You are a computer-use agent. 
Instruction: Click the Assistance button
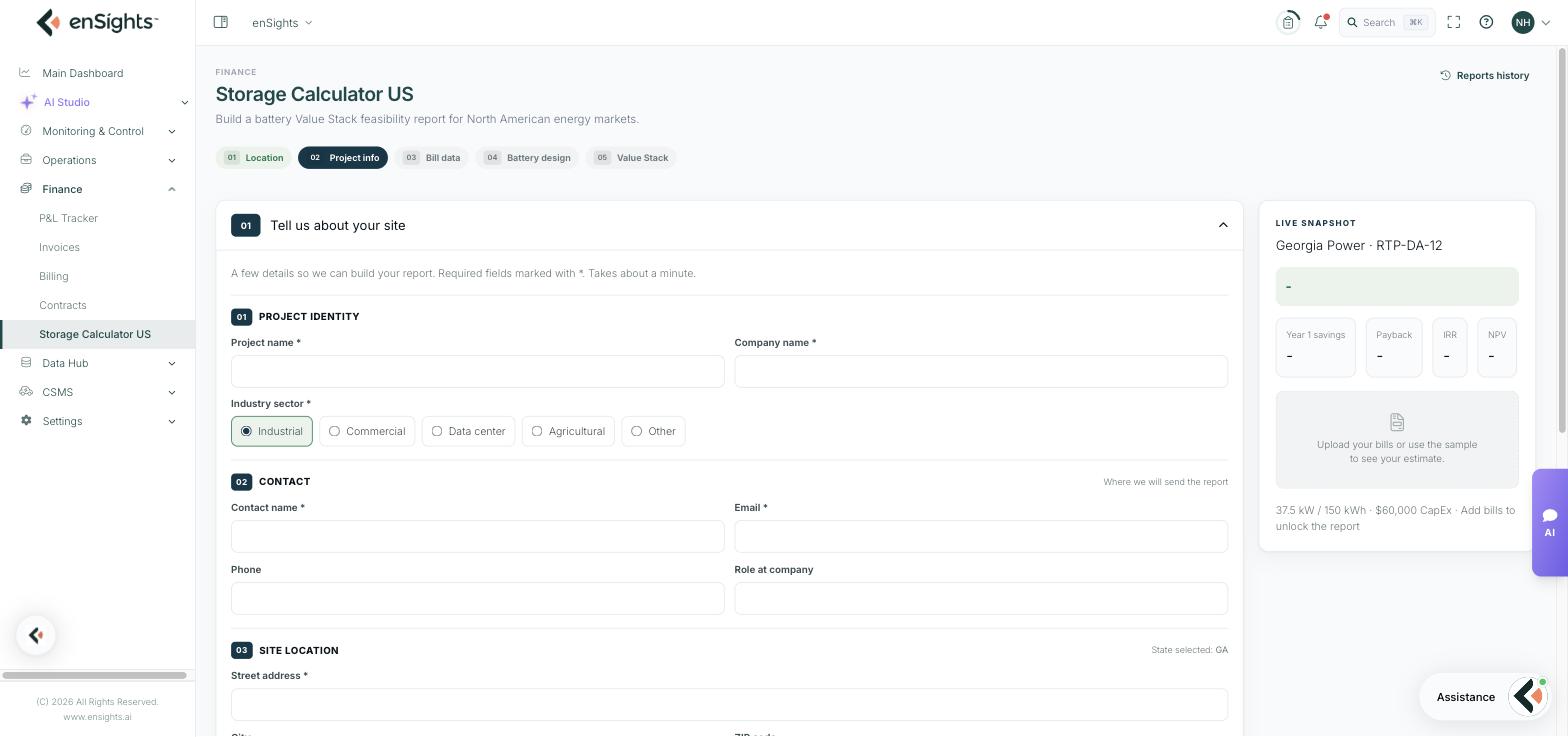tap(1487, 697)
